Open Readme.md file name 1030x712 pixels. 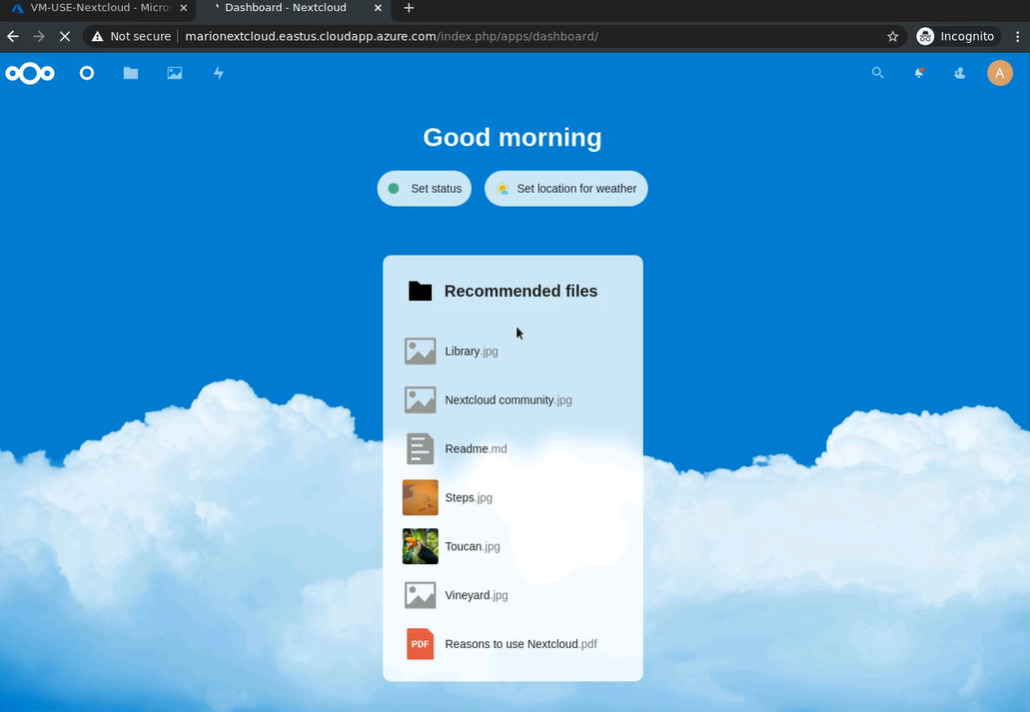[476, 449]
